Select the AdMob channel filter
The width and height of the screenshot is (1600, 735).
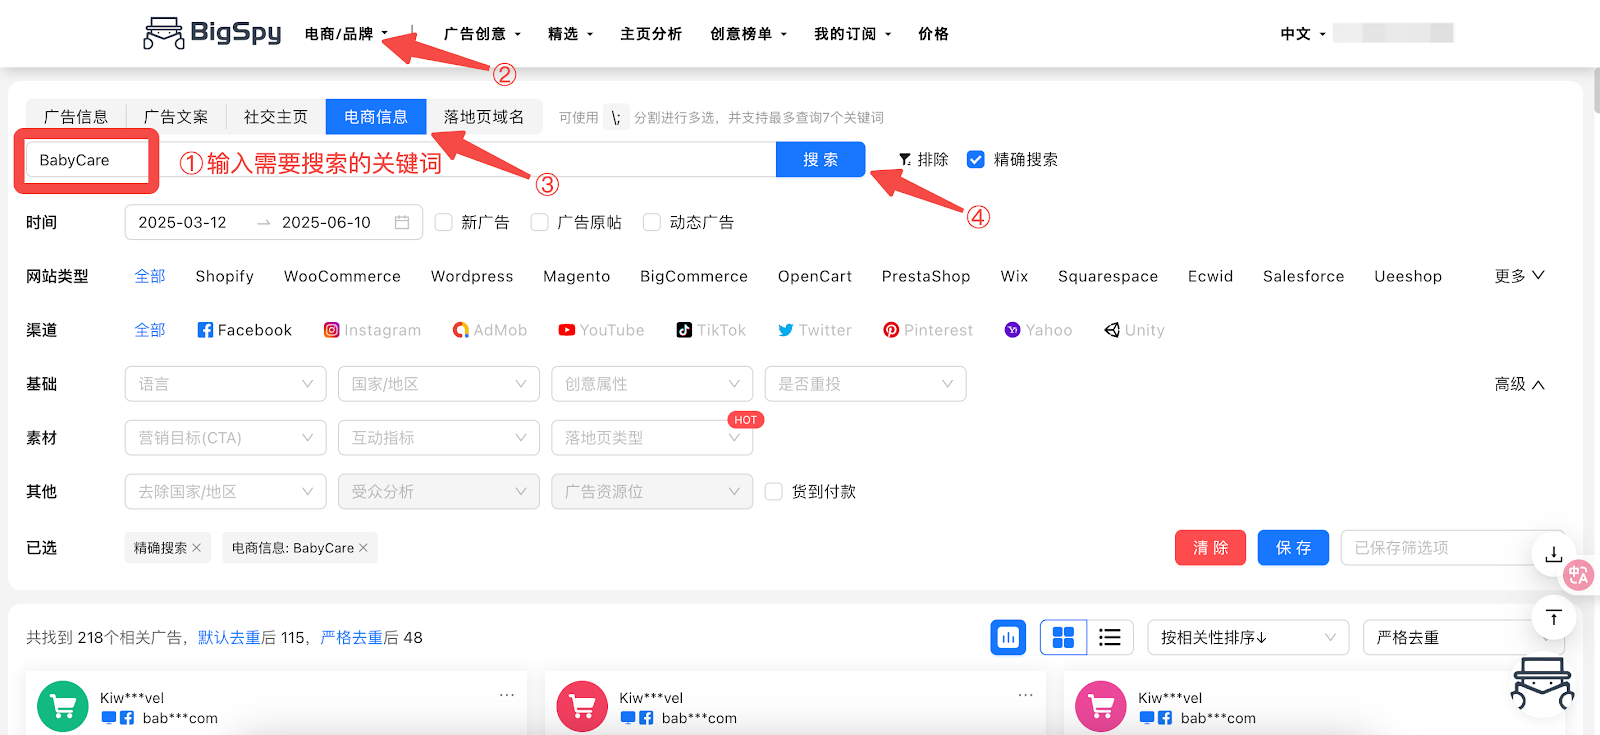[490, 330]
